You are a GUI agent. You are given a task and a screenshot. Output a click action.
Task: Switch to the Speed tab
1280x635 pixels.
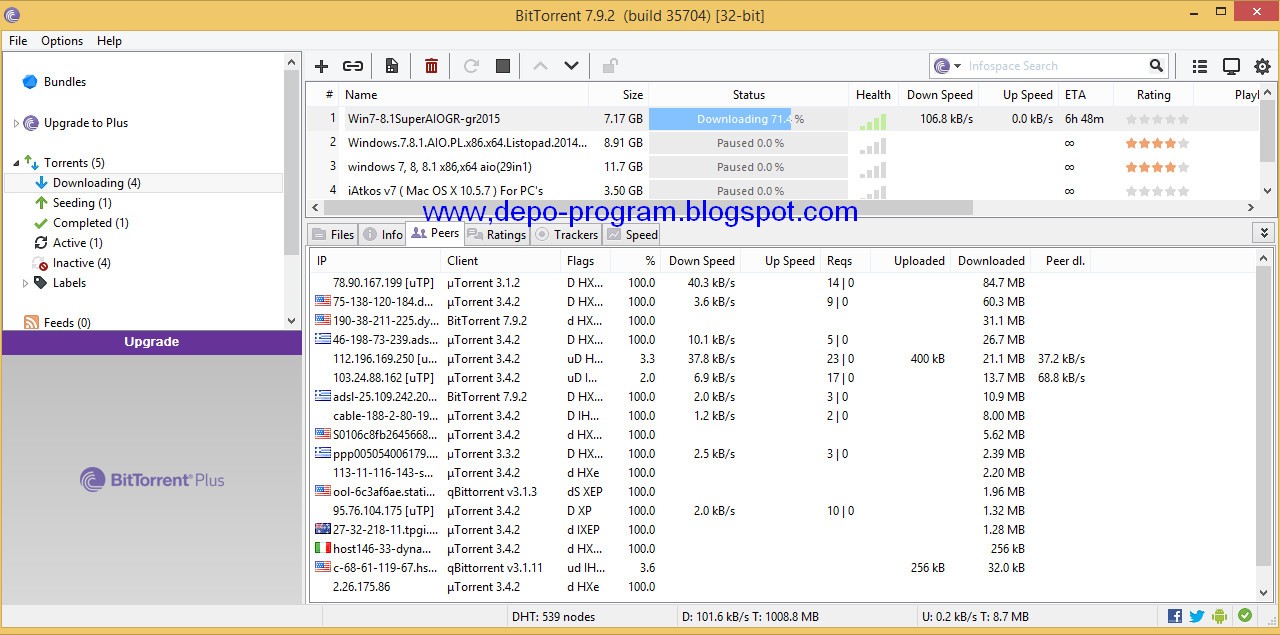632,235
